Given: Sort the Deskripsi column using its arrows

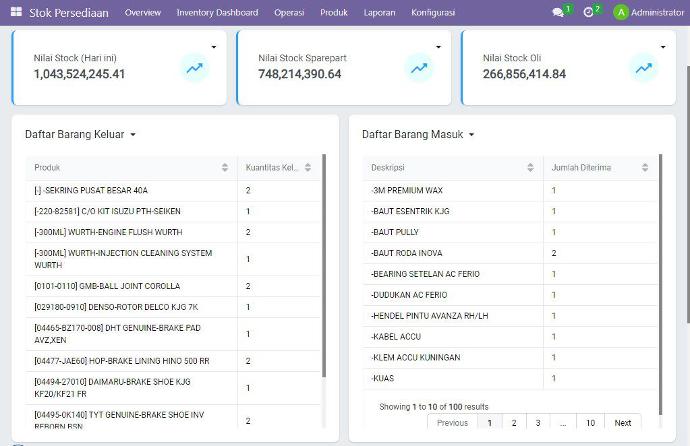Looking at the screenshot, I should point(531,168).
